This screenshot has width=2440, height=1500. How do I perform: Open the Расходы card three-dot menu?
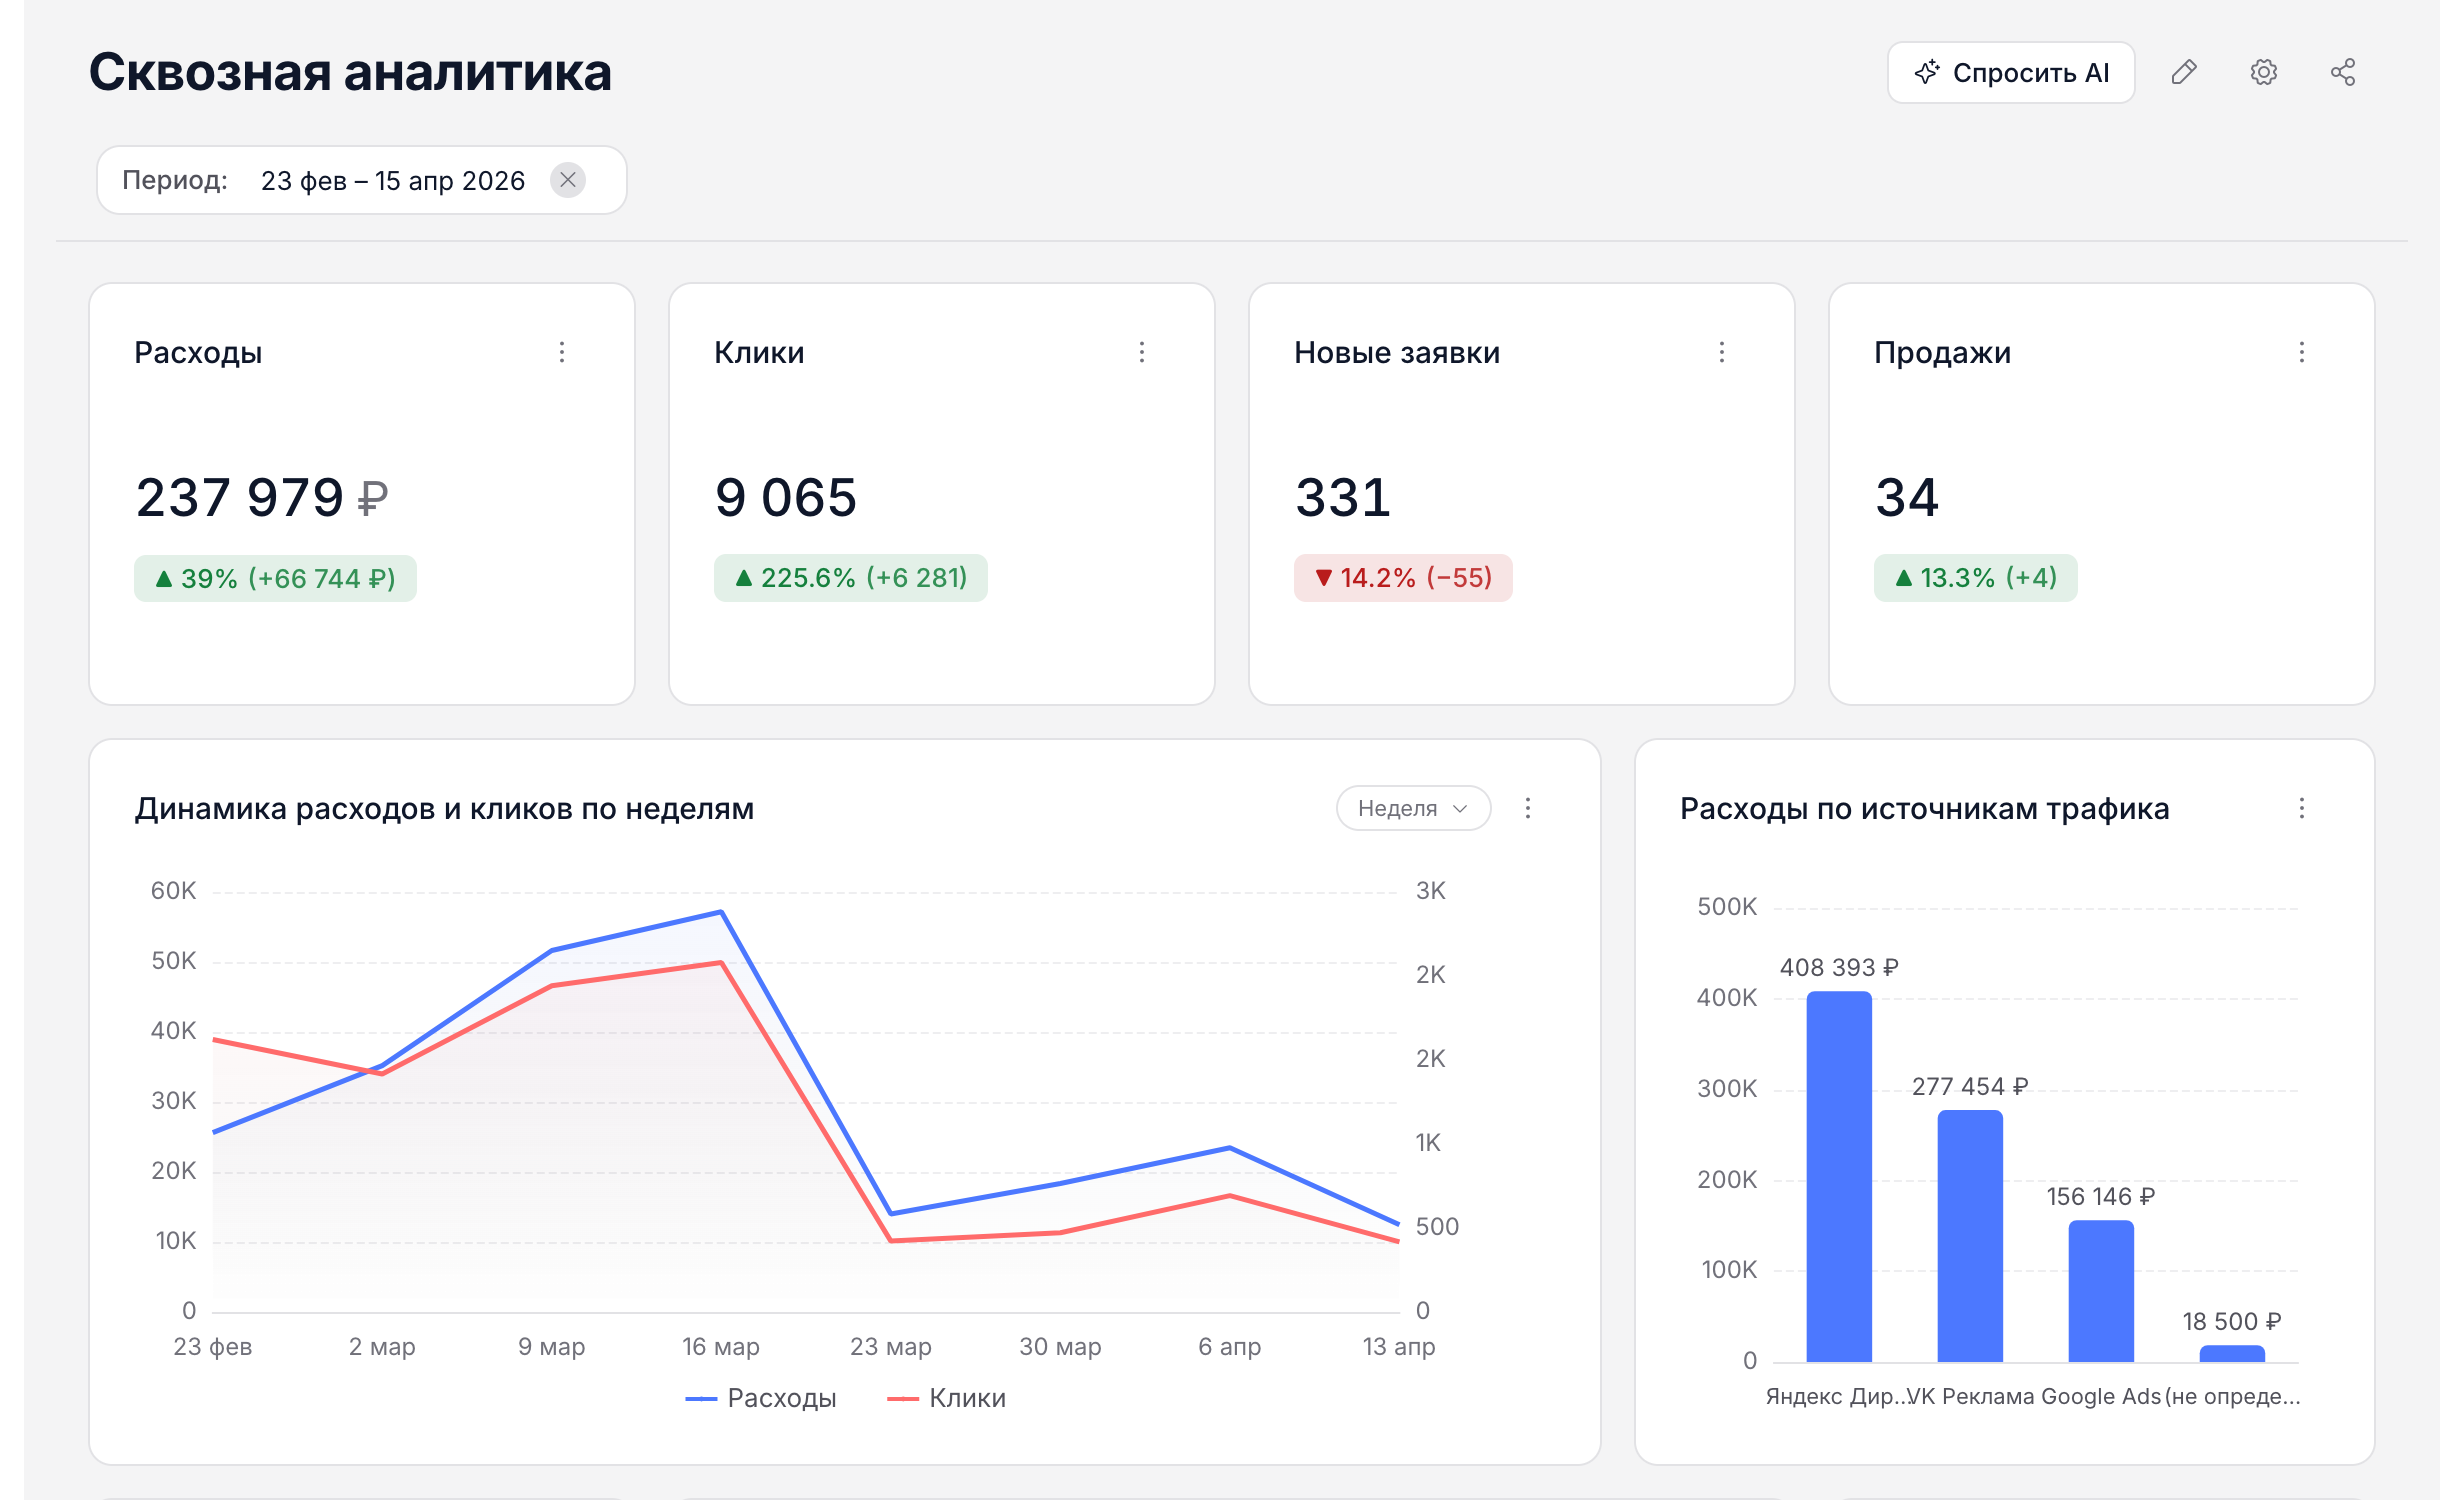(562, 352)
